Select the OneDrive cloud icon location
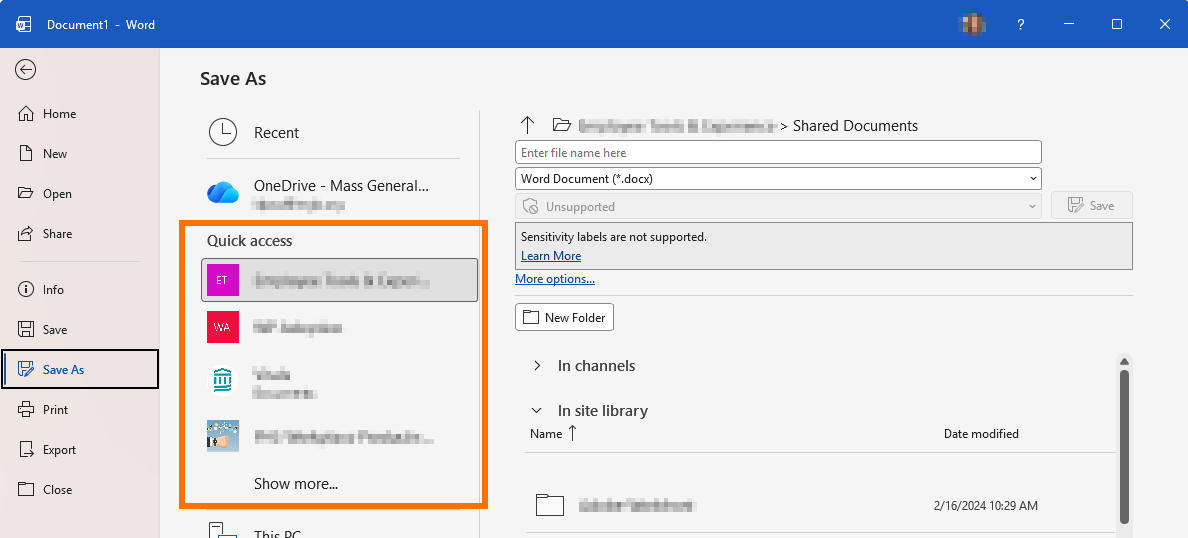 coord(223,192)
